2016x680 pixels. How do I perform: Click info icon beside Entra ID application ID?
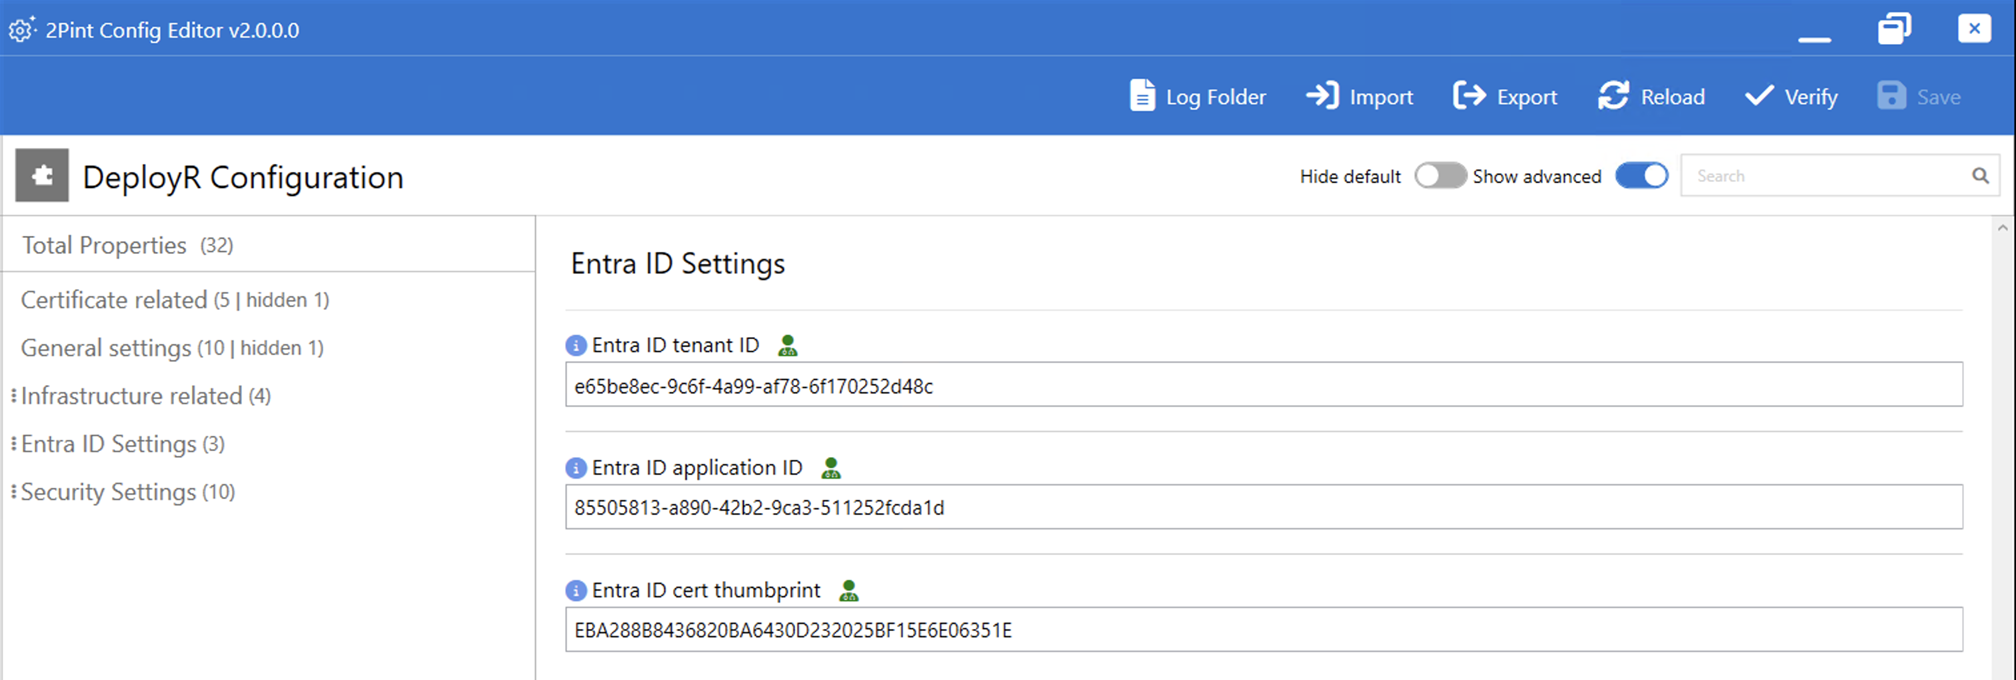coord(576,468)
